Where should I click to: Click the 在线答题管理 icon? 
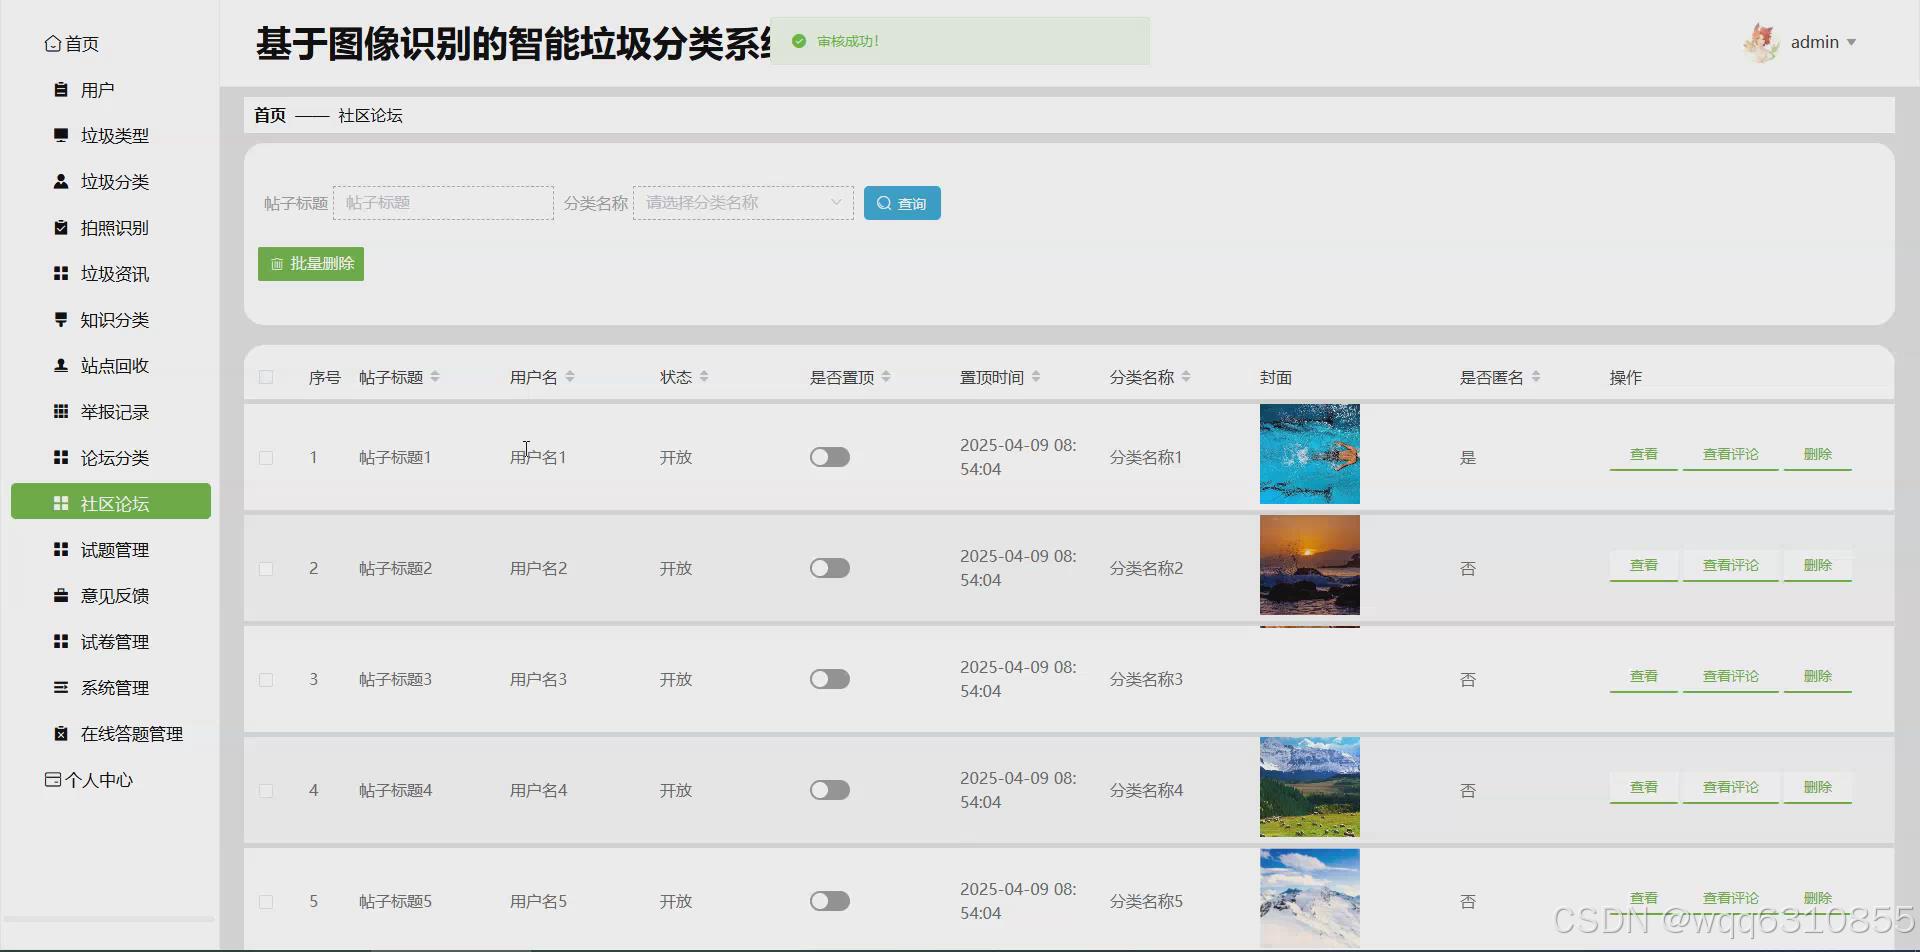point(61,733)
